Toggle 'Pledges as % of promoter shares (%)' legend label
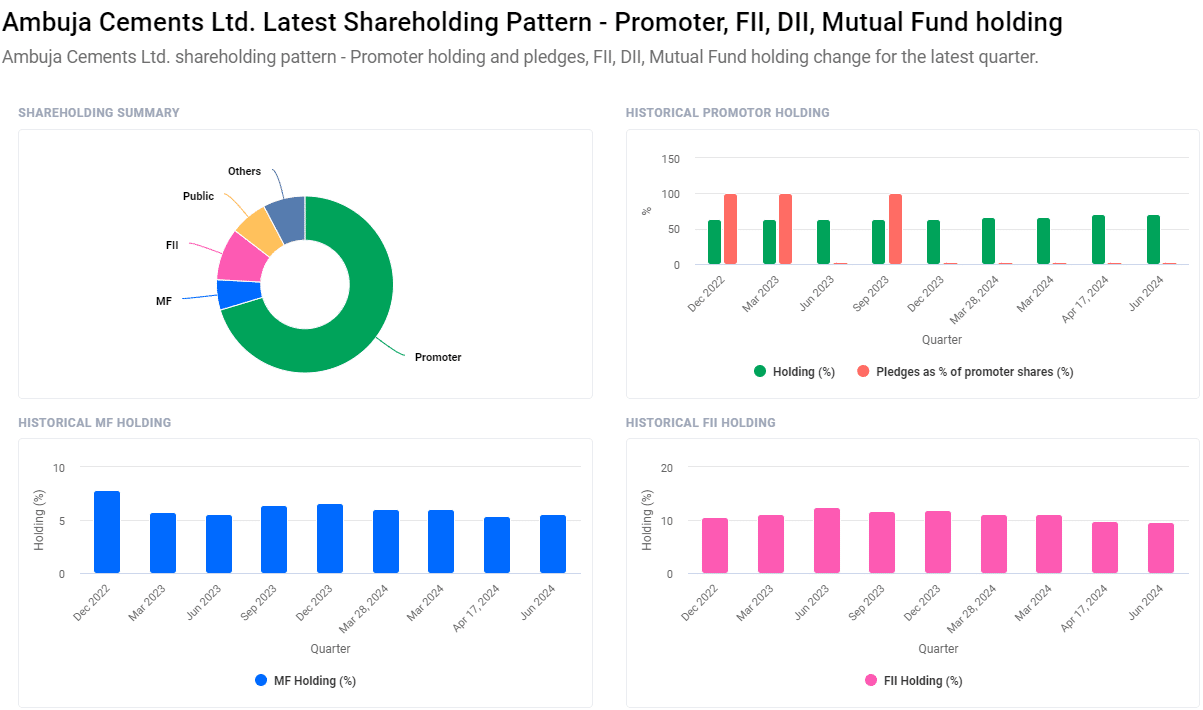This screenshot has height=710, width=1203. point(974,372)
